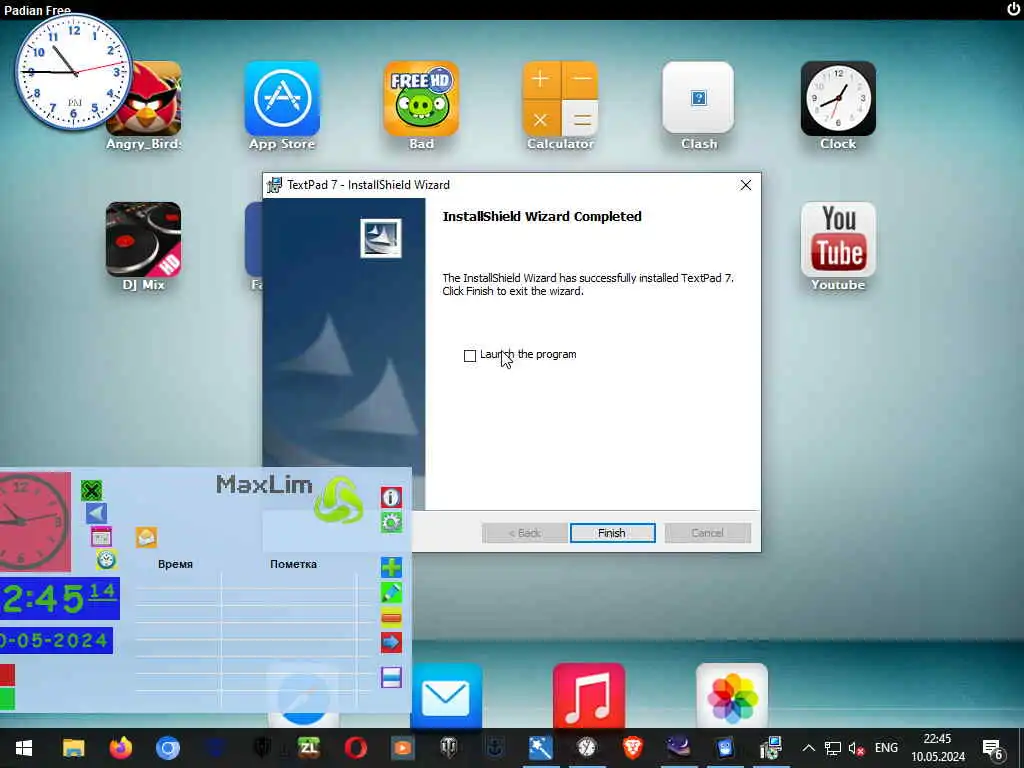The image size is (1024, 768).
Task: Open Brave browser from the taskbar
Action: [x=632, y=748]
